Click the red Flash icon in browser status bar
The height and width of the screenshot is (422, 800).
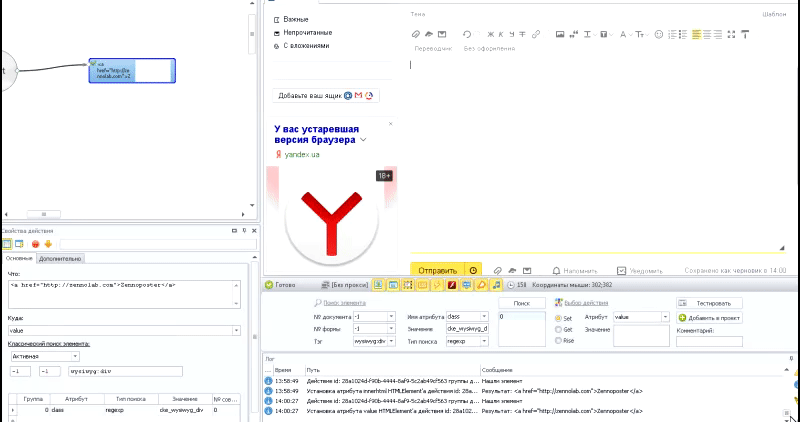pyautogui.click(x=452, y=285)
